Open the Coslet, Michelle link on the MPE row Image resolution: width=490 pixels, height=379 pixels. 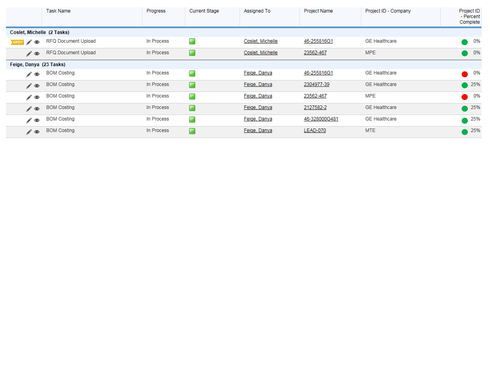[x=260, y=53]
